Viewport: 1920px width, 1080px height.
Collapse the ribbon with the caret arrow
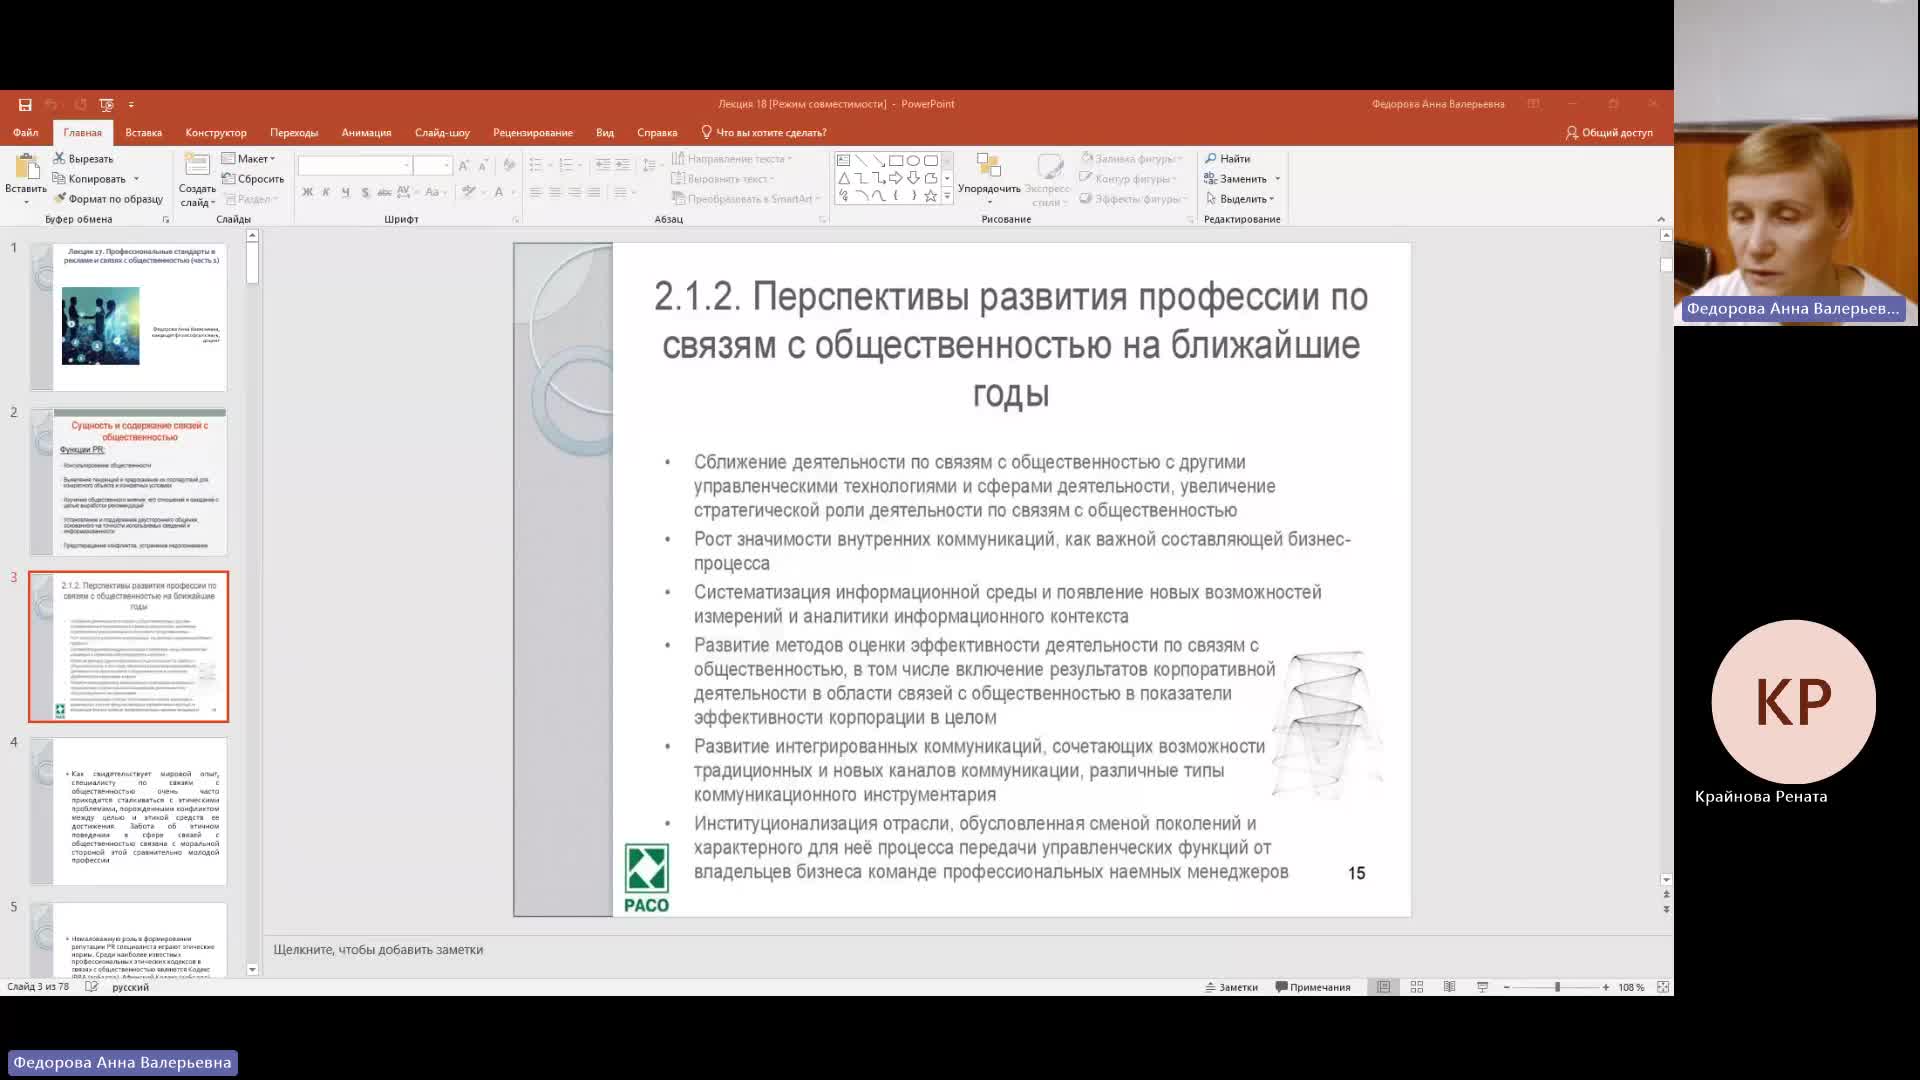(1661, 219)
